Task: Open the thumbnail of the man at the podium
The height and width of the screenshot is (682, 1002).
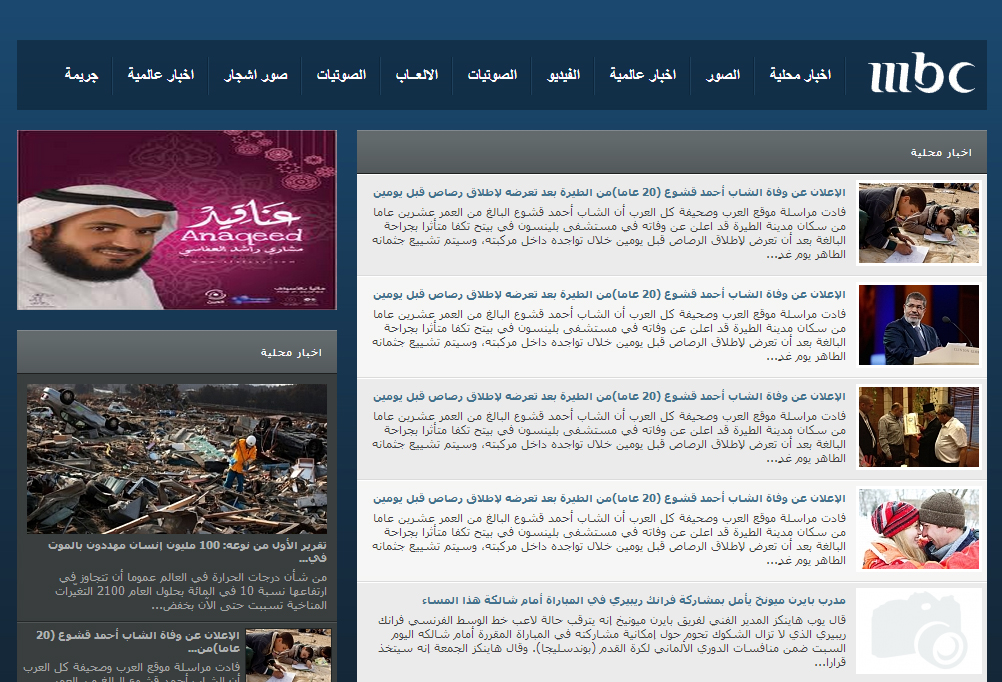Action: (918, 325)
